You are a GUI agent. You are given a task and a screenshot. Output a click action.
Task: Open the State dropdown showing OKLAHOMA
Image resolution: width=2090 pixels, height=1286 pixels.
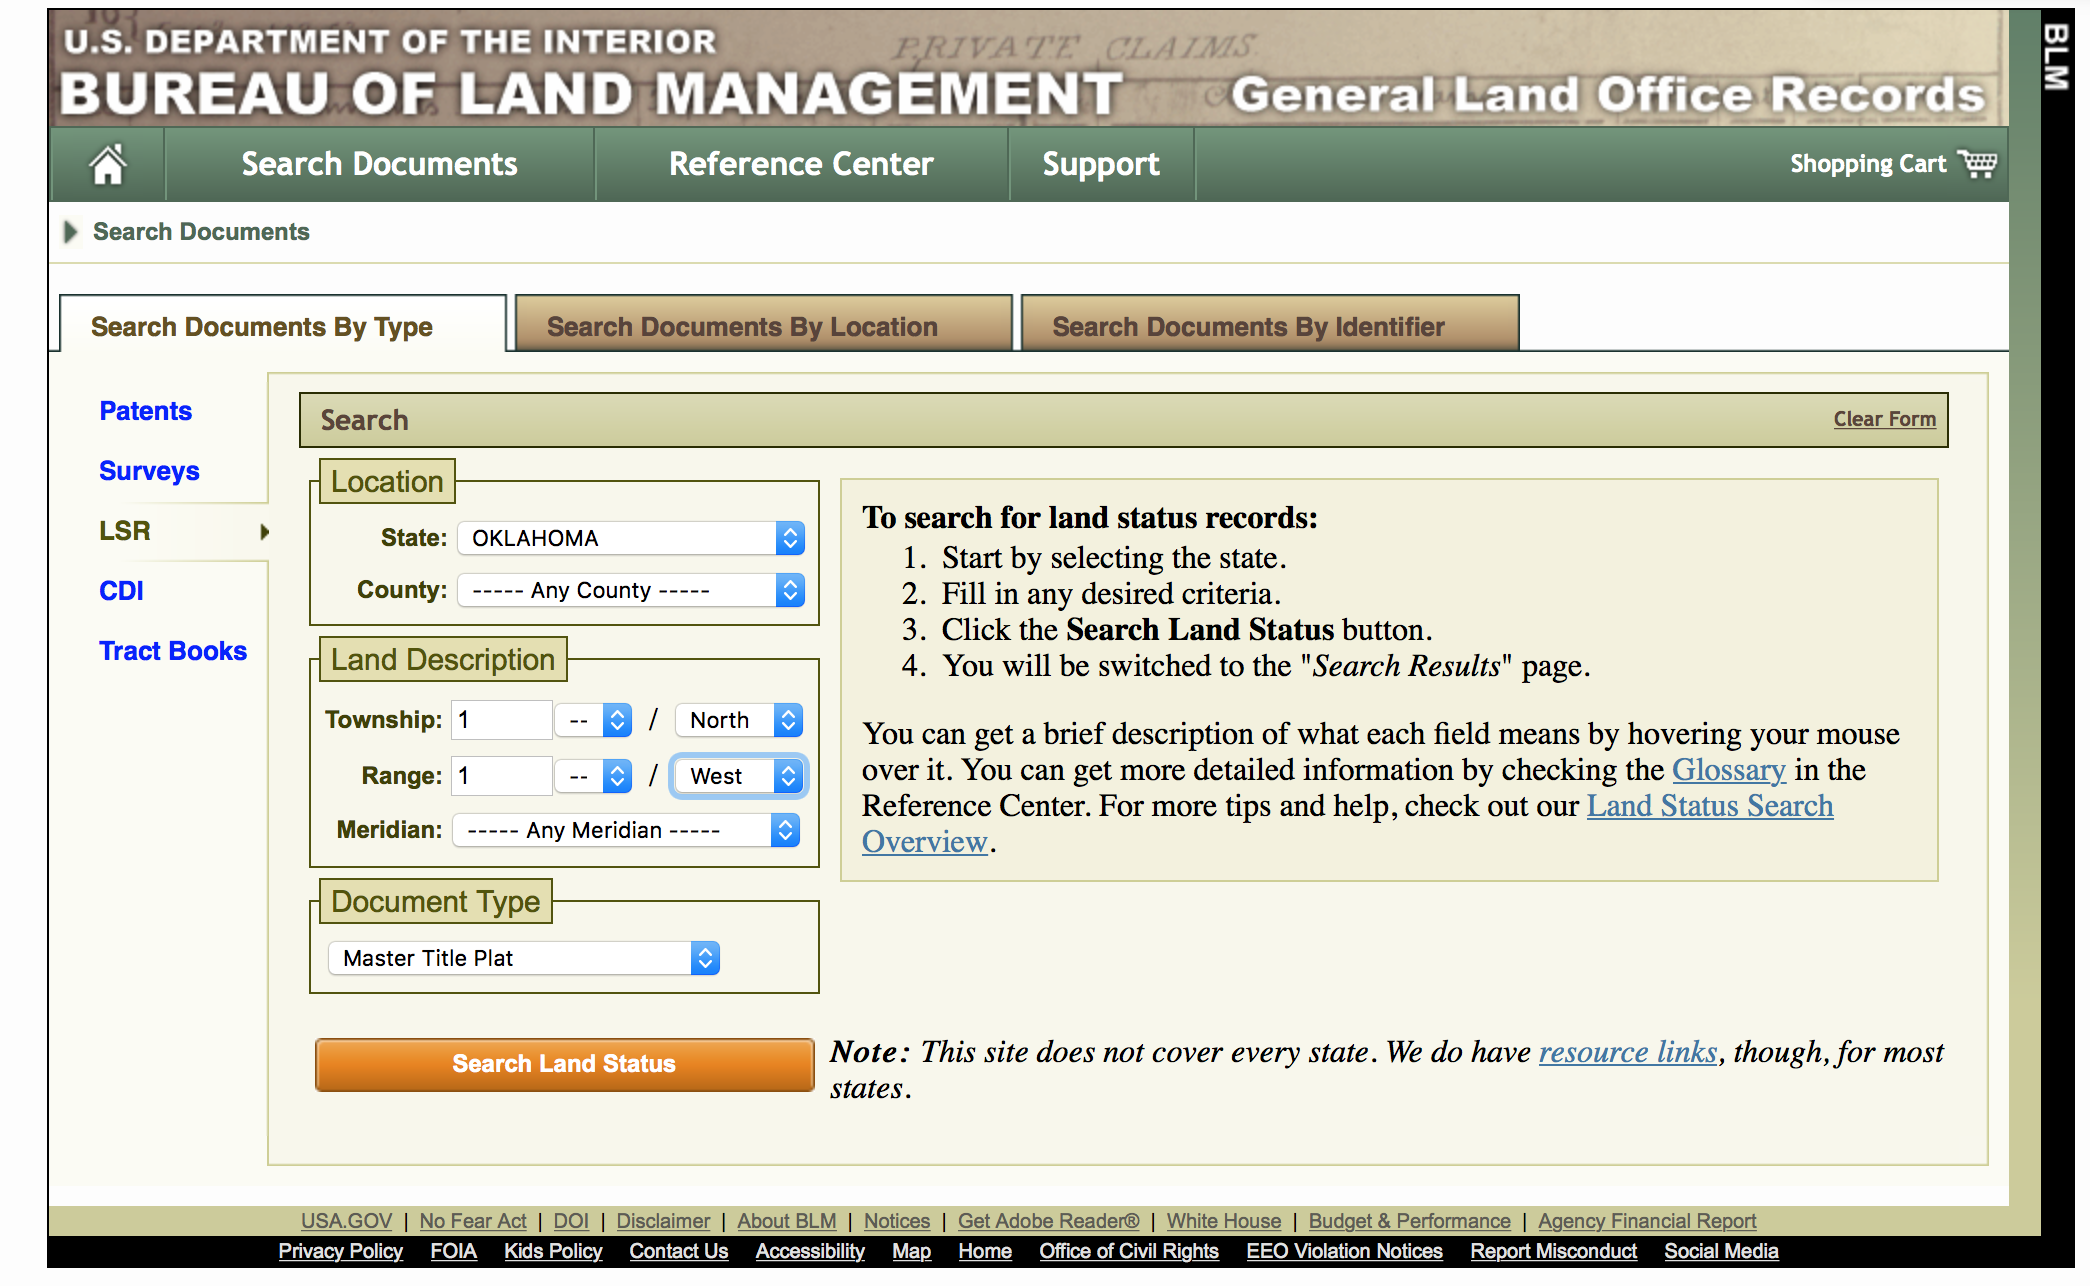(631, 538)
